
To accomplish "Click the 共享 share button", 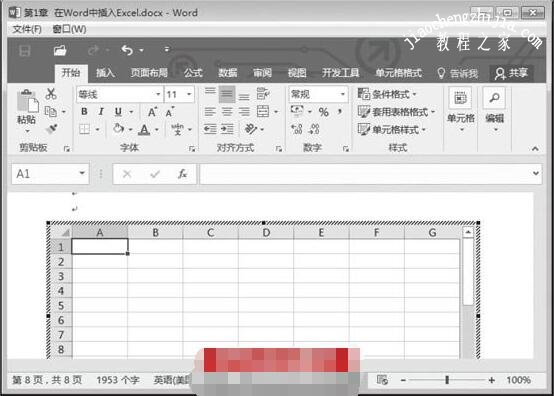I will click(511, 73).
